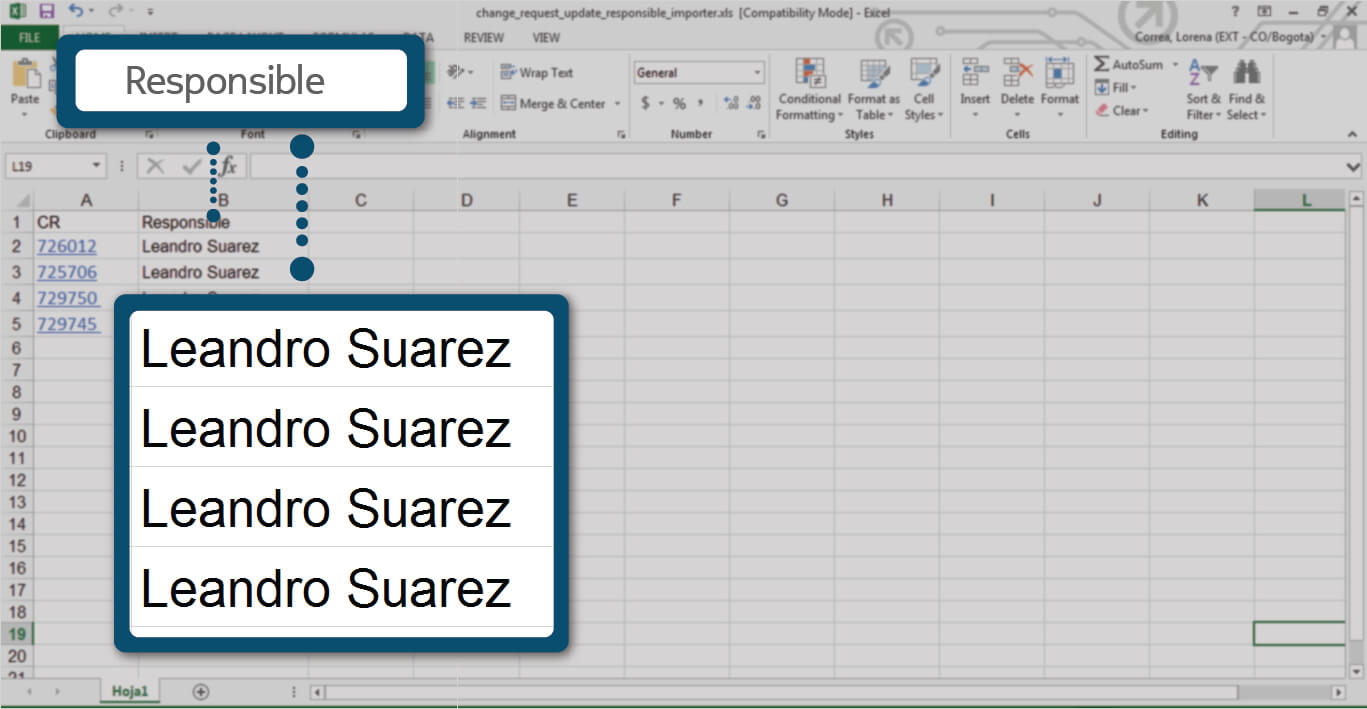Click the Insert cells icon
Image resolution: width=1367 pixels, height=709 pixels.
point(974,74)
